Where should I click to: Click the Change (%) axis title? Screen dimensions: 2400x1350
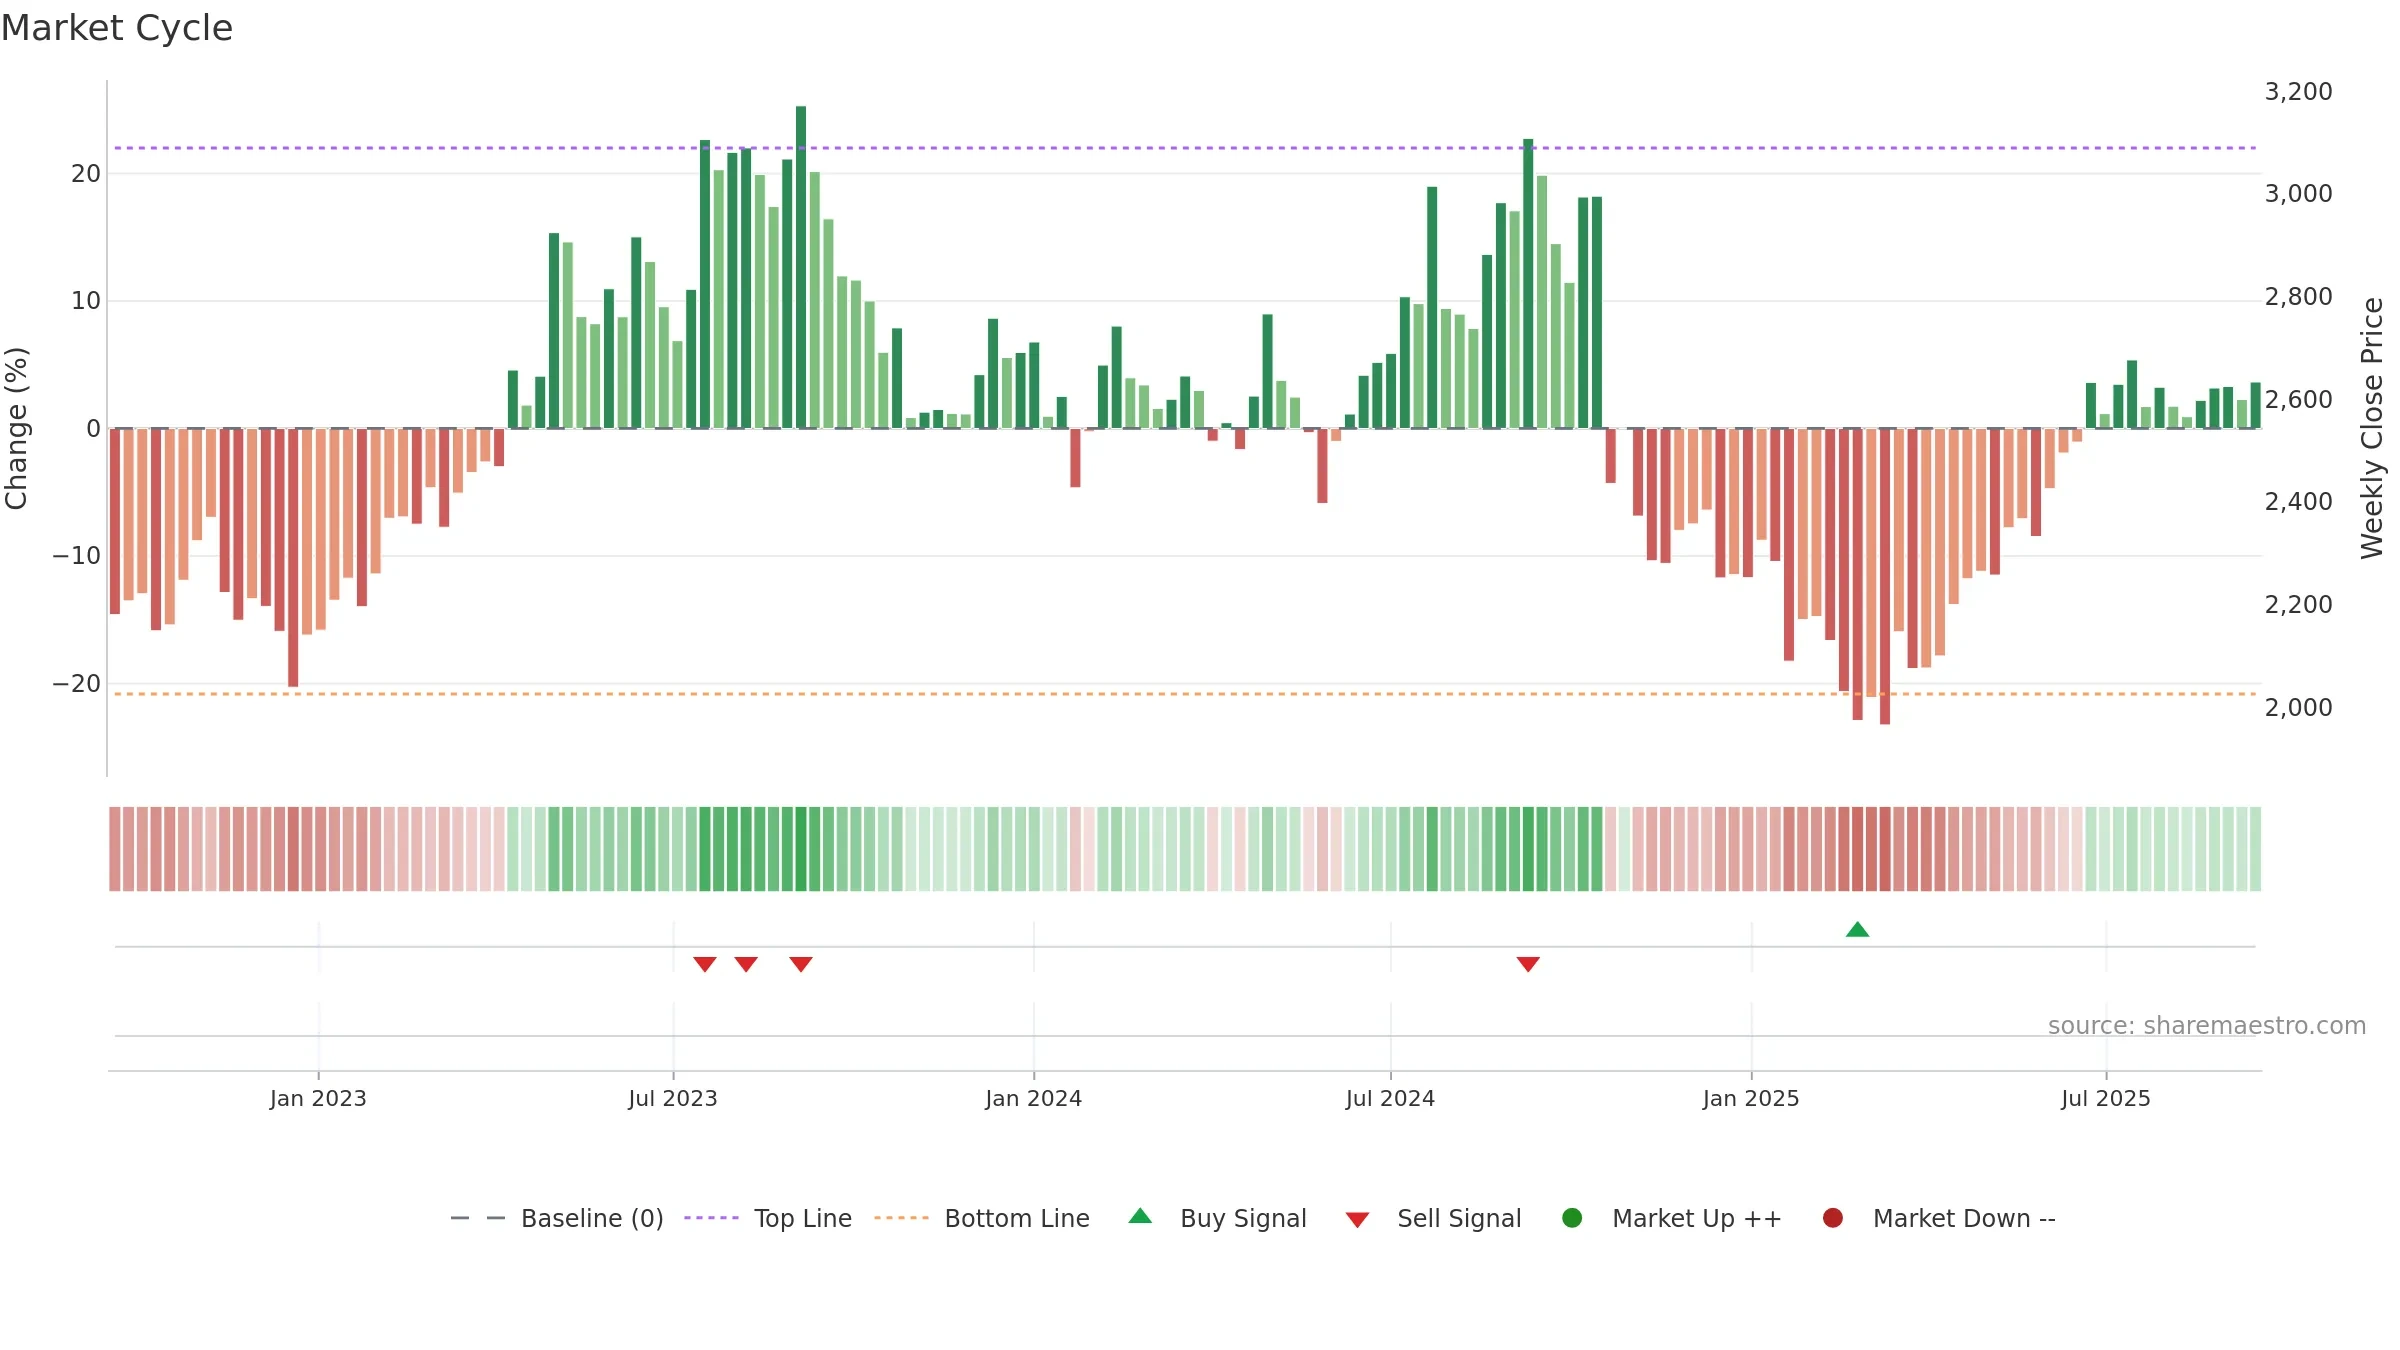(16, 428)
